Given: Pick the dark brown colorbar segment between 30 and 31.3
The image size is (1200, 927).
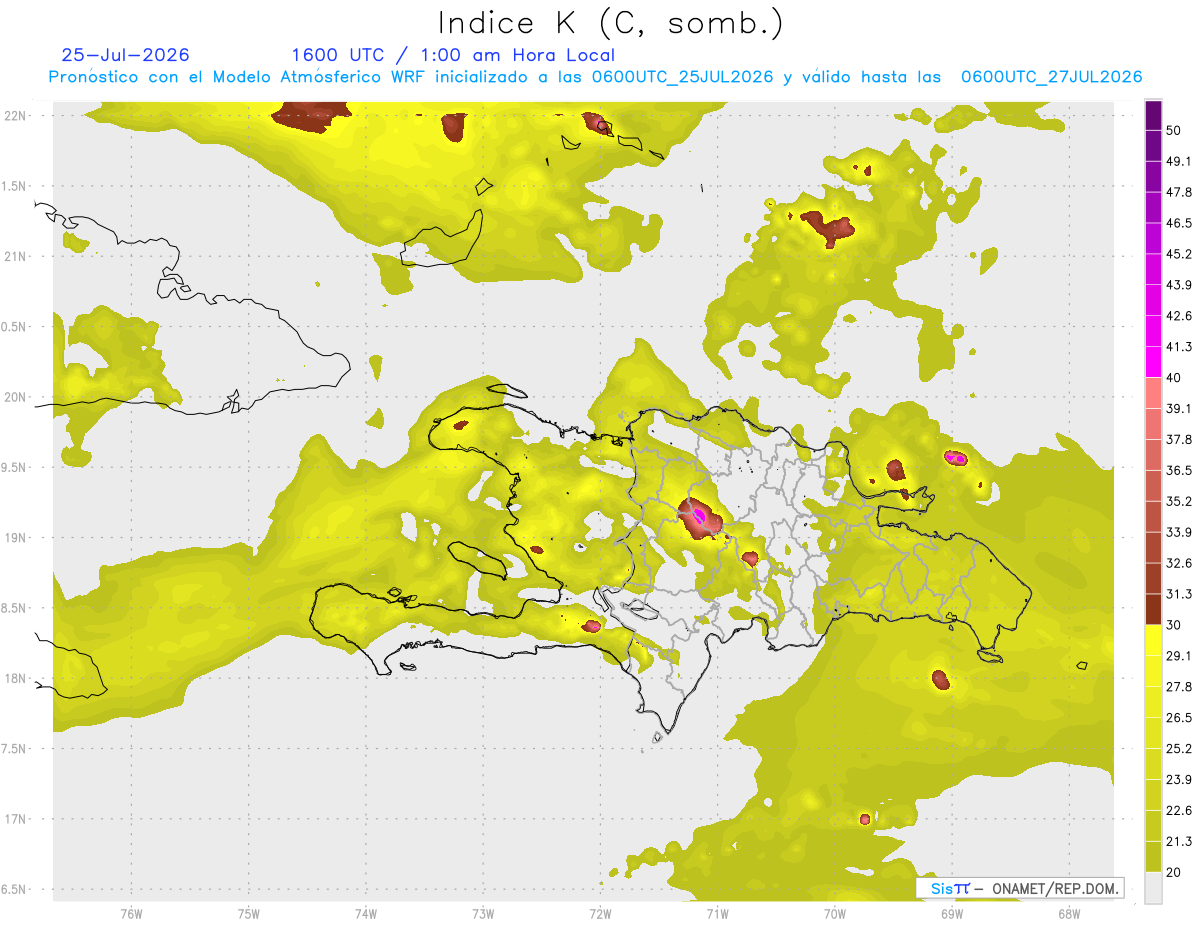Looking at the screenshot, I should point(1154,609).
